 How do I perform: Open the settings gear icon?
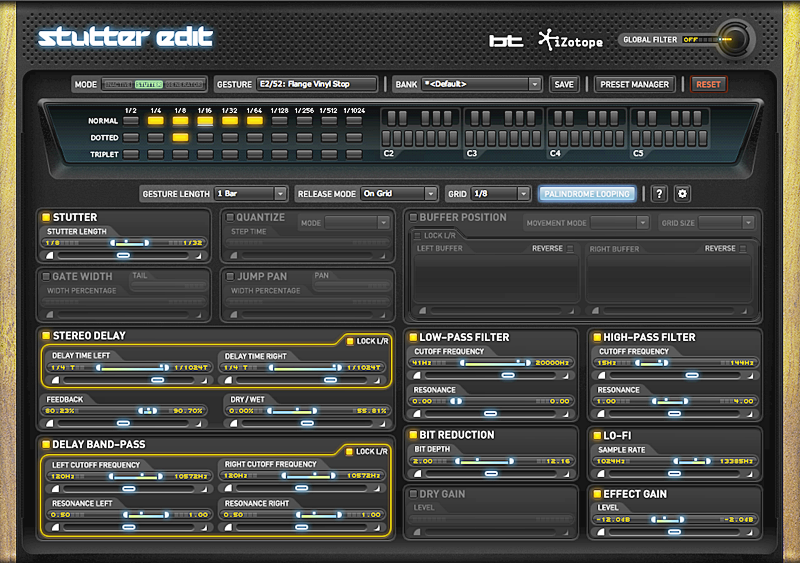point(682,194)
